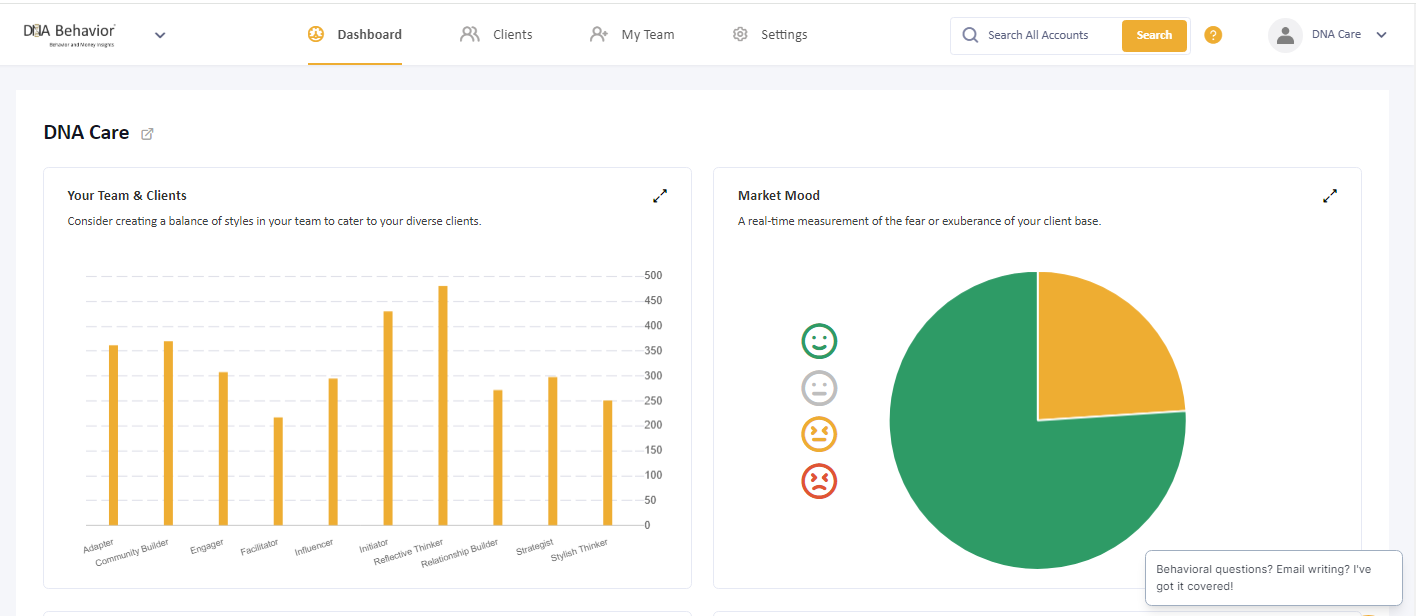
Task: Open DNA Care external link icon
Action: [147, 134]
